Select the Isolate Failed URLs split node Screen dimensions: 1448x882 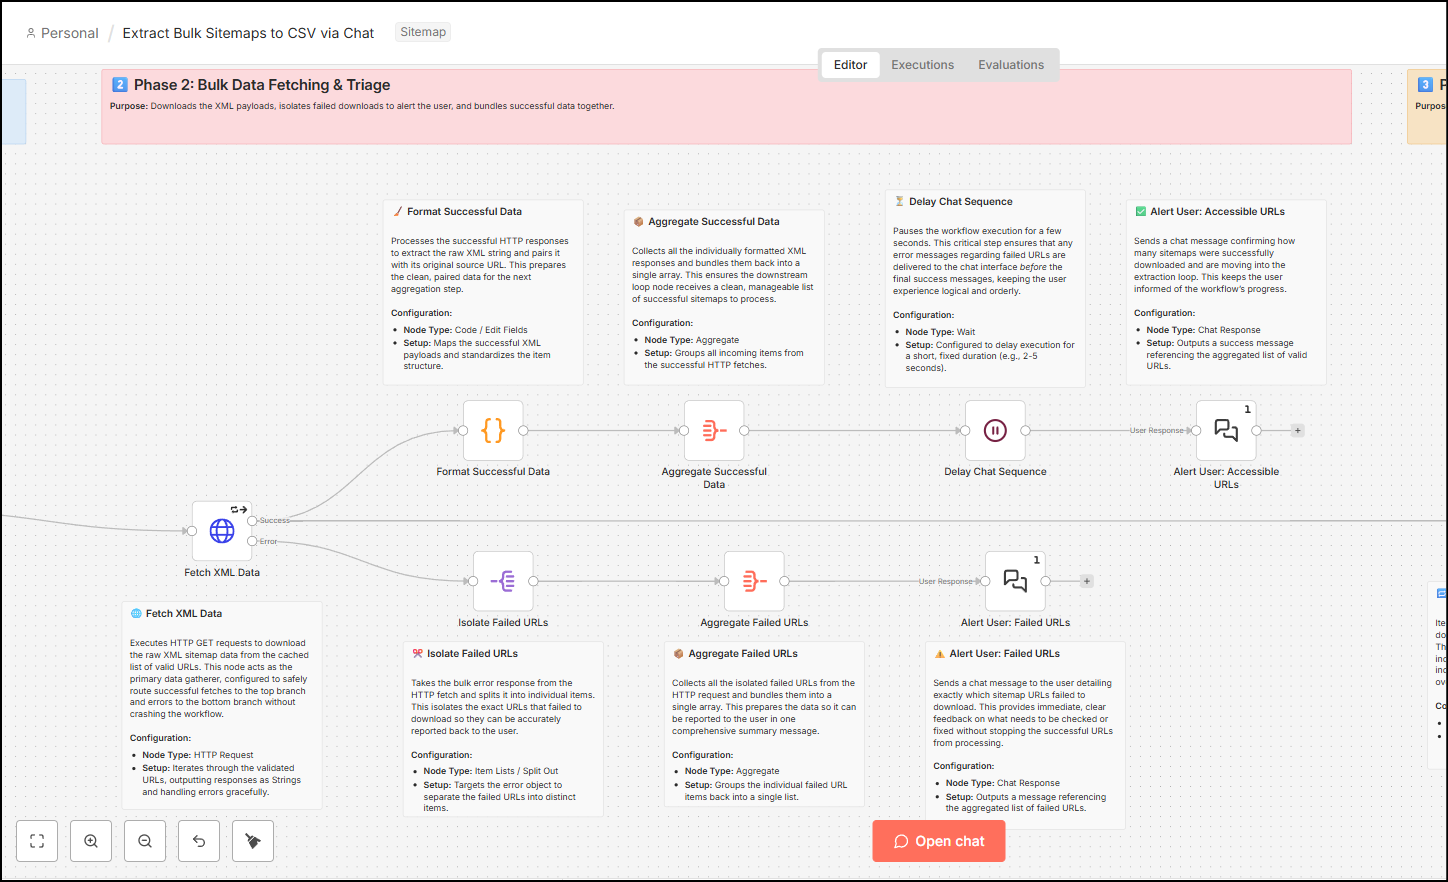click(503, 581)
